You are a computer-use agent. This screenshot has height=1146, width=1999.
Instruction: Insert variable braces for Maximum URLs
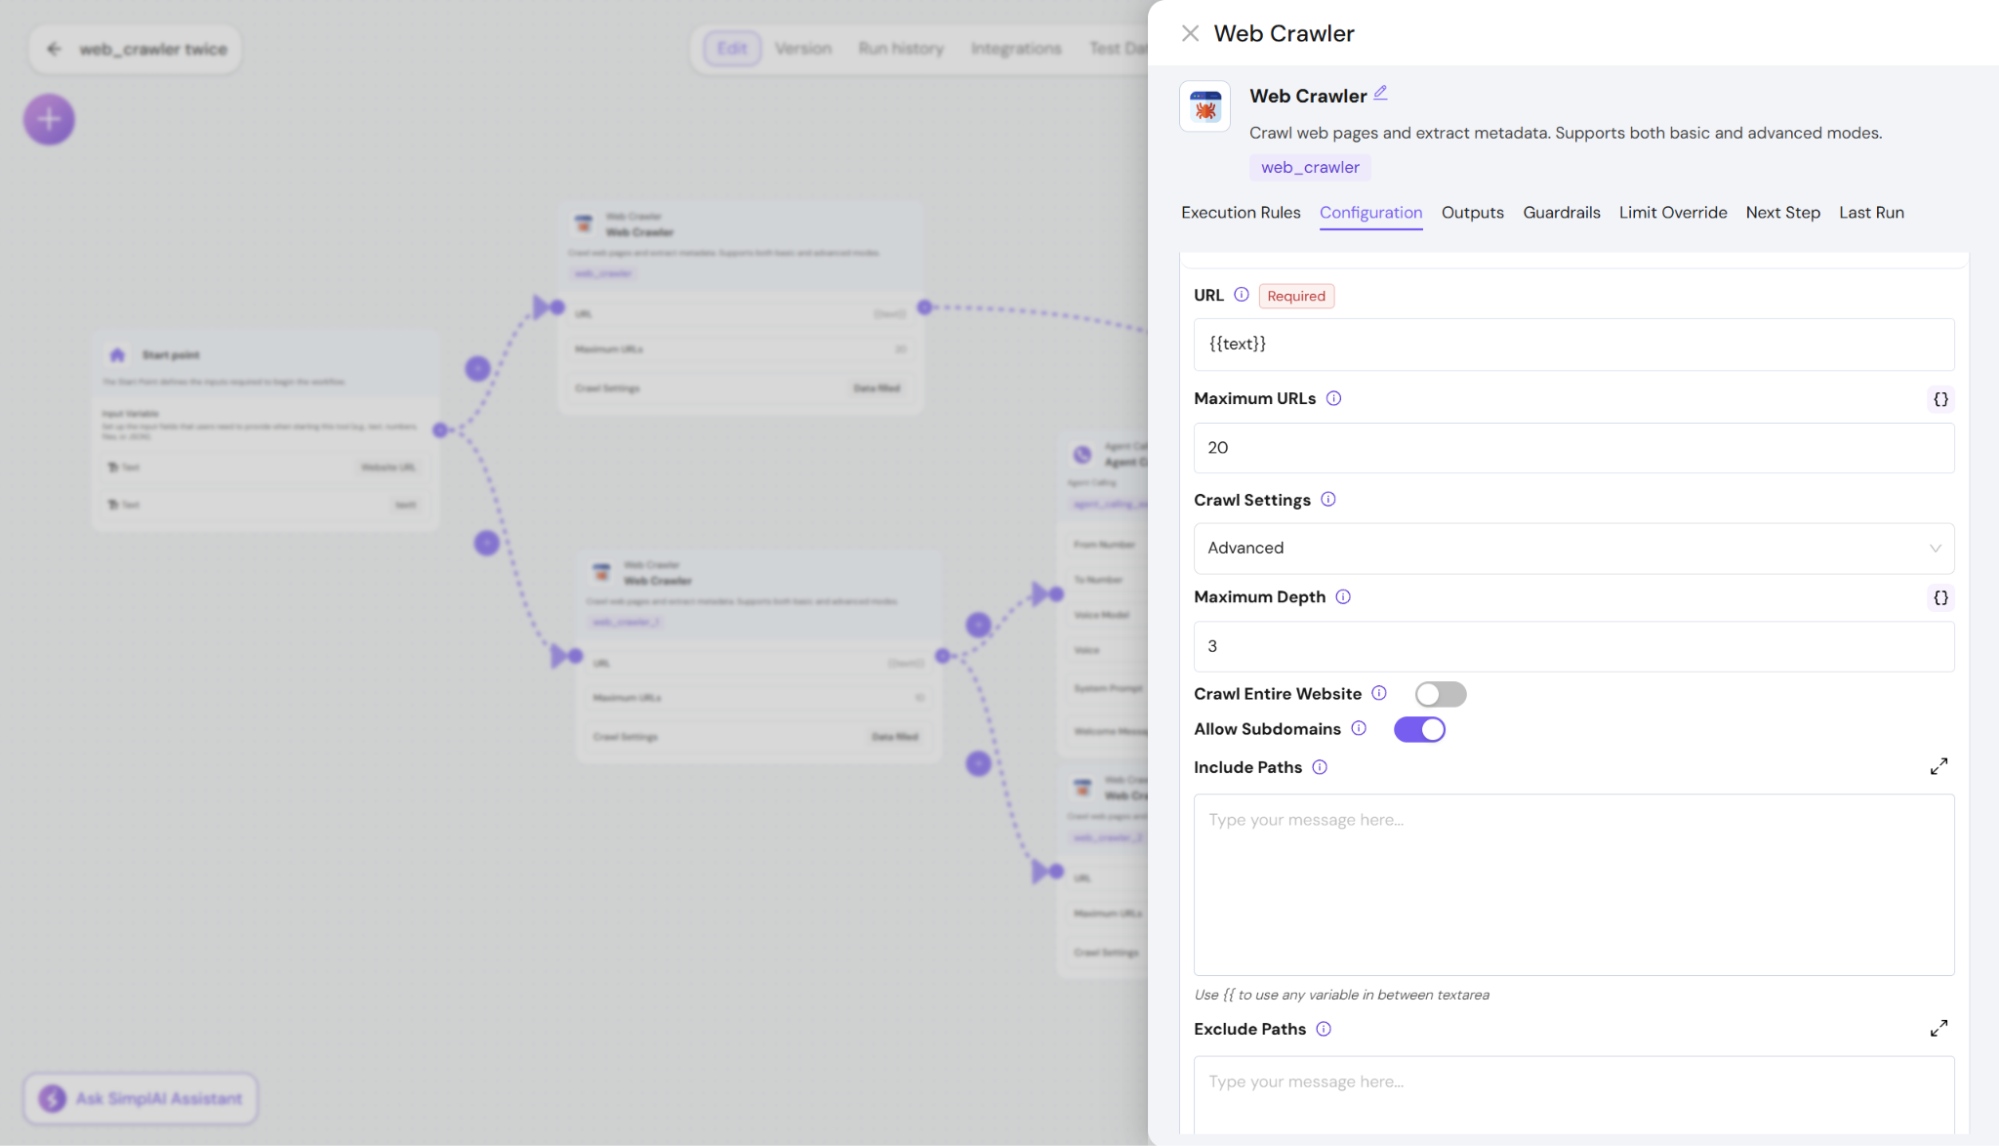point(1940,399)
